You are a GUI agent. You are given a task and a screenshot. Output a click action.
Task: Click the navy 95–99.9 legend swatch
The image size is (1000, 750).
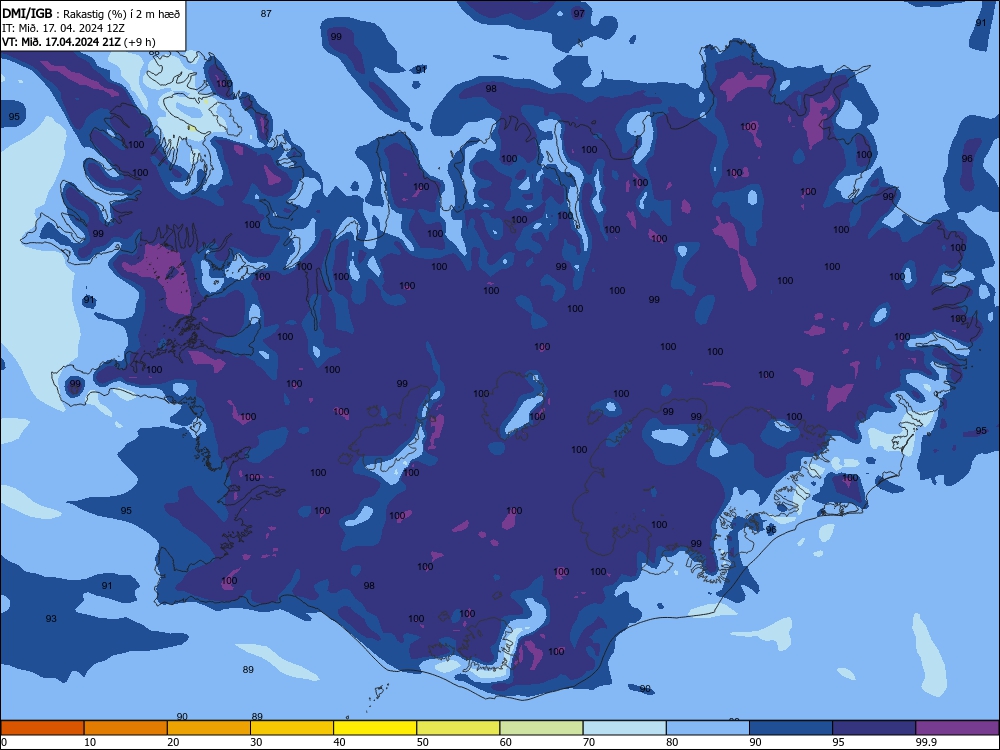874,728
